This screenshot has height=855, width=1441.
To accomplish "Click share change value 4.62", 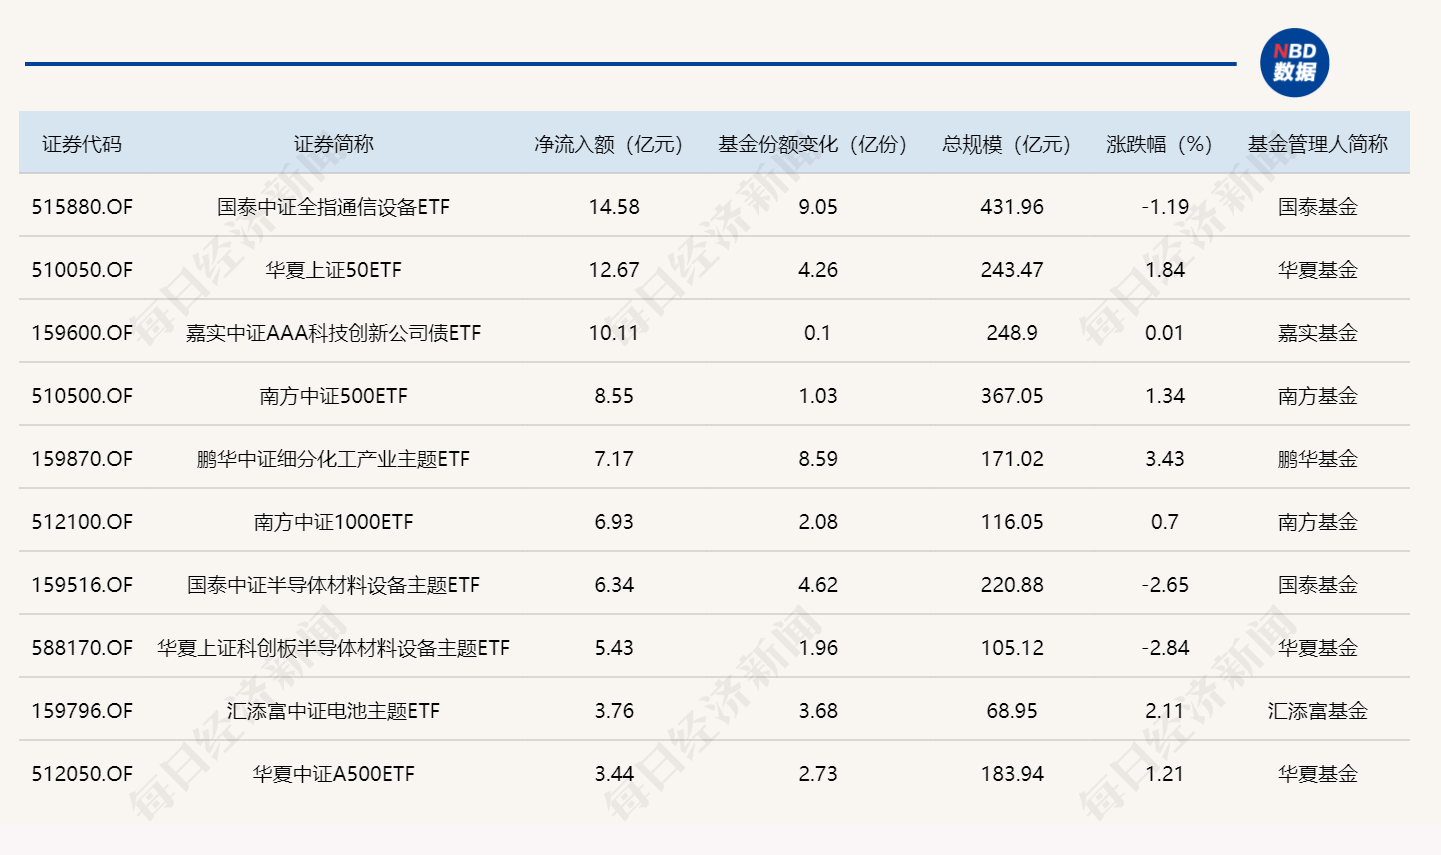I will tap(818, 585).
